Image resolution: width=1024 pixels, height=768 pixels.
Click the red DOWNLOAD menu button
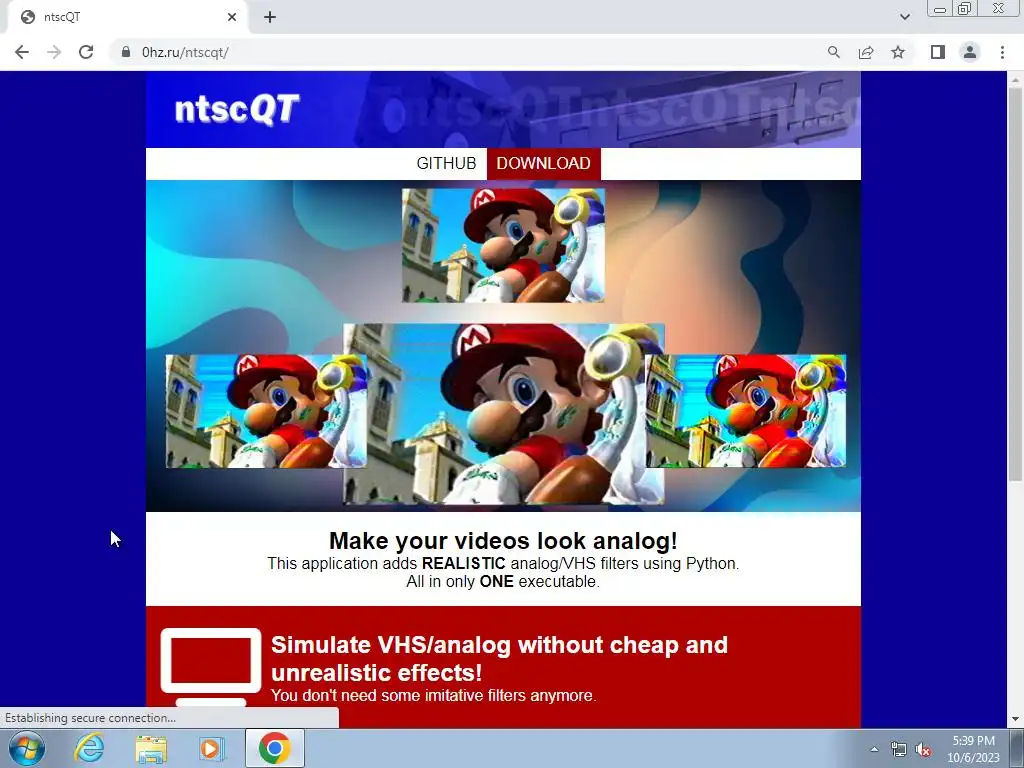[543, 163]
